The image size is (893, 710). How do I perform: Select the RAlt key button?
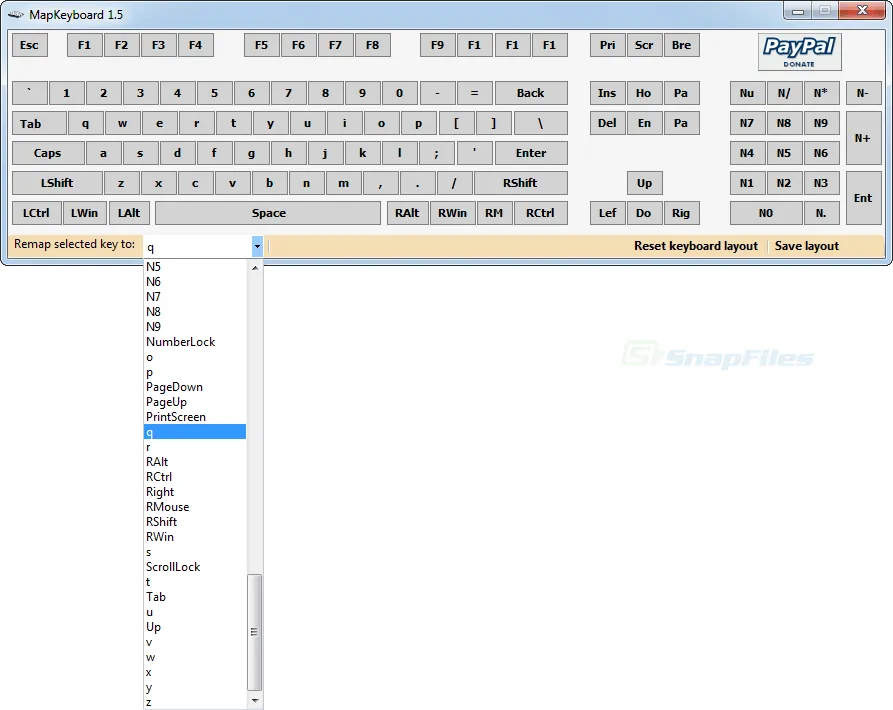click(407, 213)
